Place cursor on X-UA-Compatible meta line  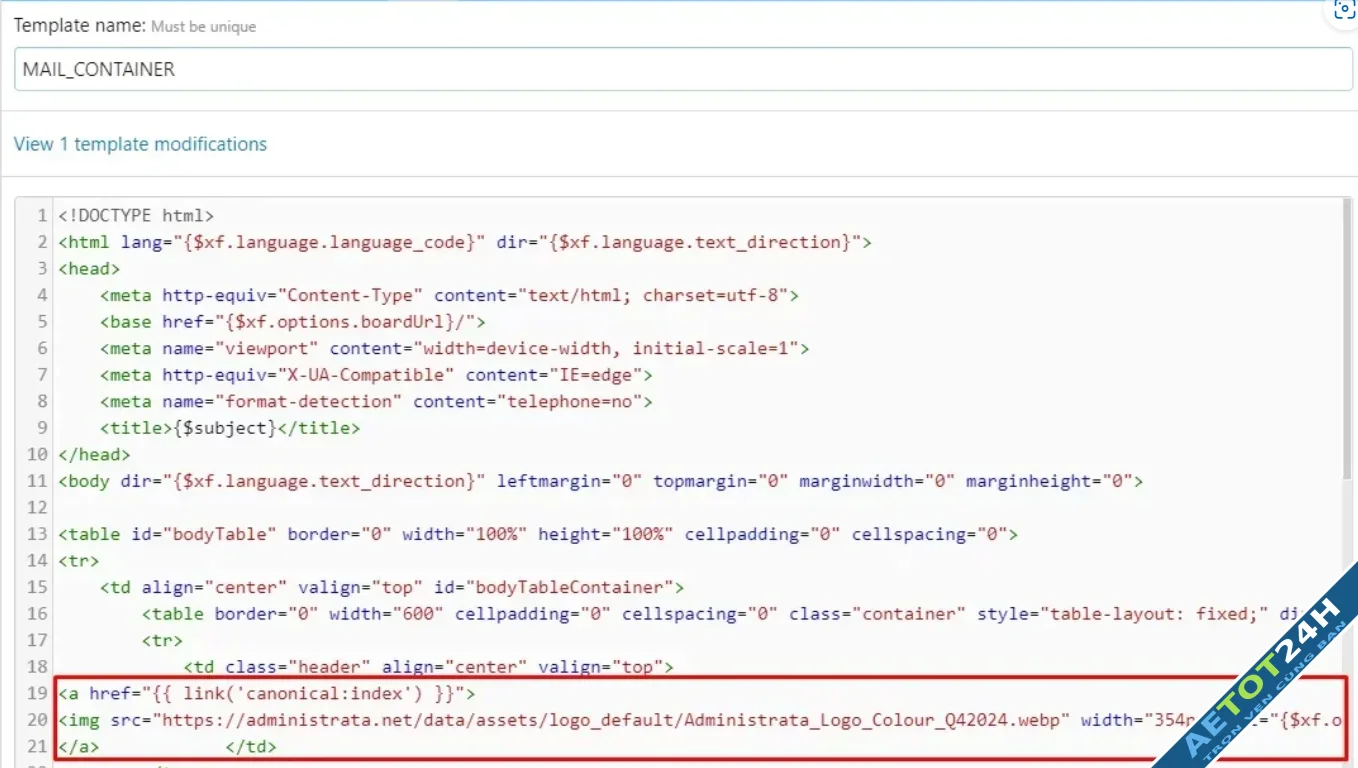pyautogui.click(x=376, y=375)
